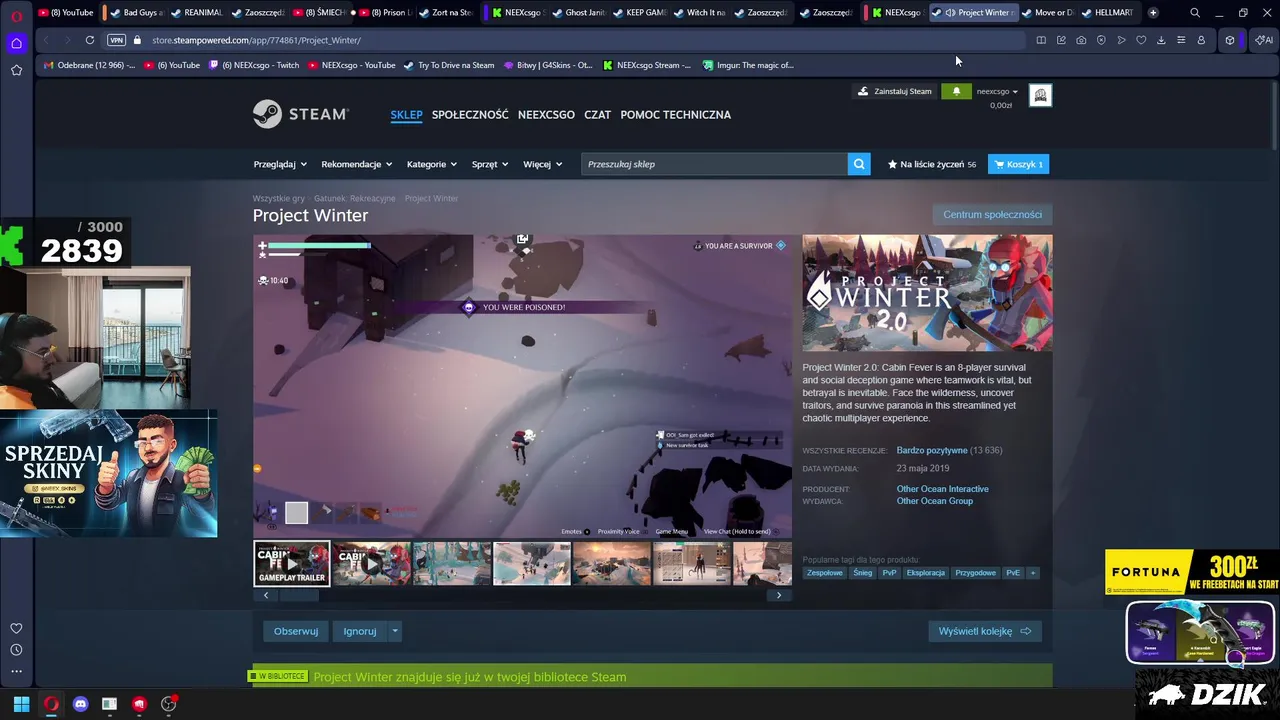Open the Try To Drive na Steam bookmark
The height and width of the screenshot is (720, 1280).
point(449,65)
